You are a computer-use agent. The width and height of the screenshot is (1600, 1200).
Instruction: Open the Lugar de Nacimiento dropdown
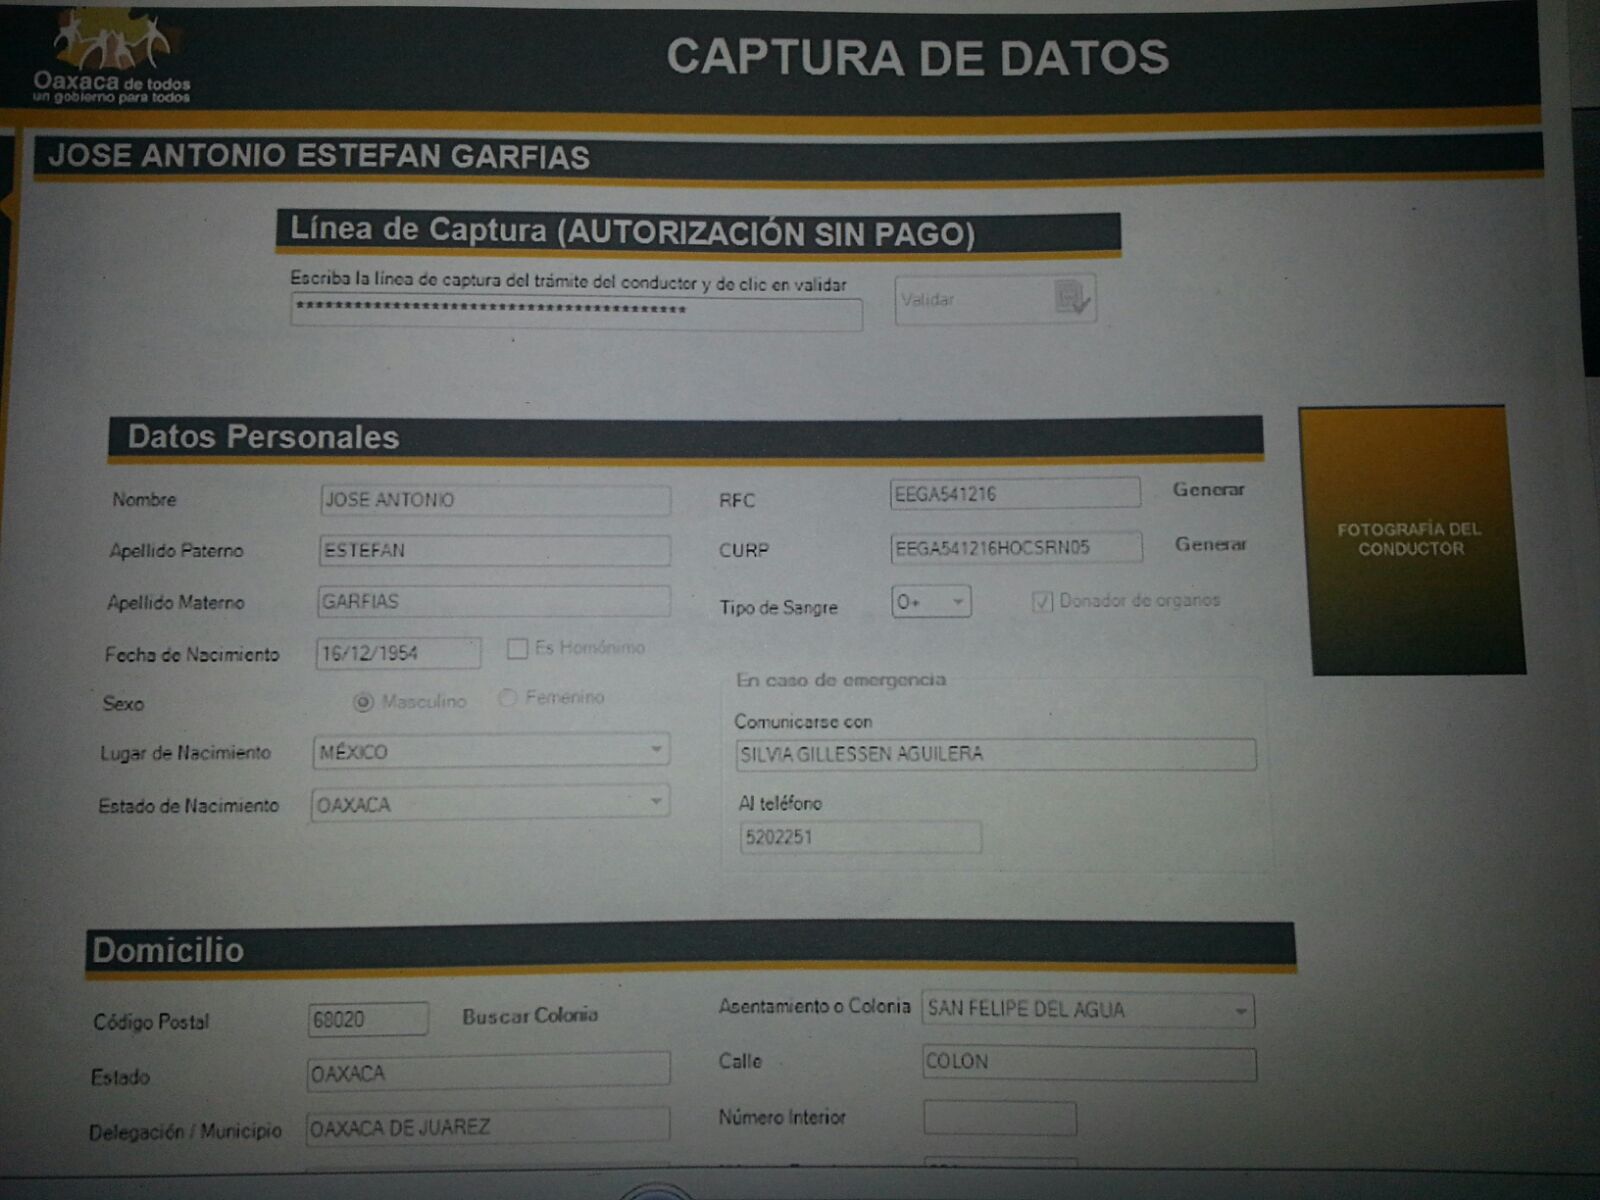point(491,751)
